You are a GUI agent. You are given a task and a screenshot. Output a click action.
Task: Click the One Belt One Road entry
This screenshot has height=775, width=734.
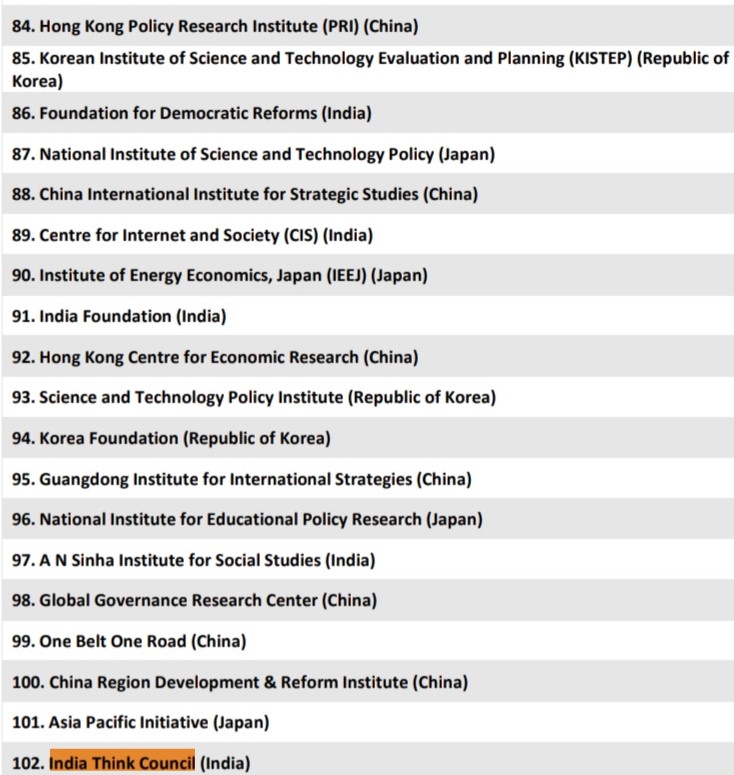pos(128,641)
